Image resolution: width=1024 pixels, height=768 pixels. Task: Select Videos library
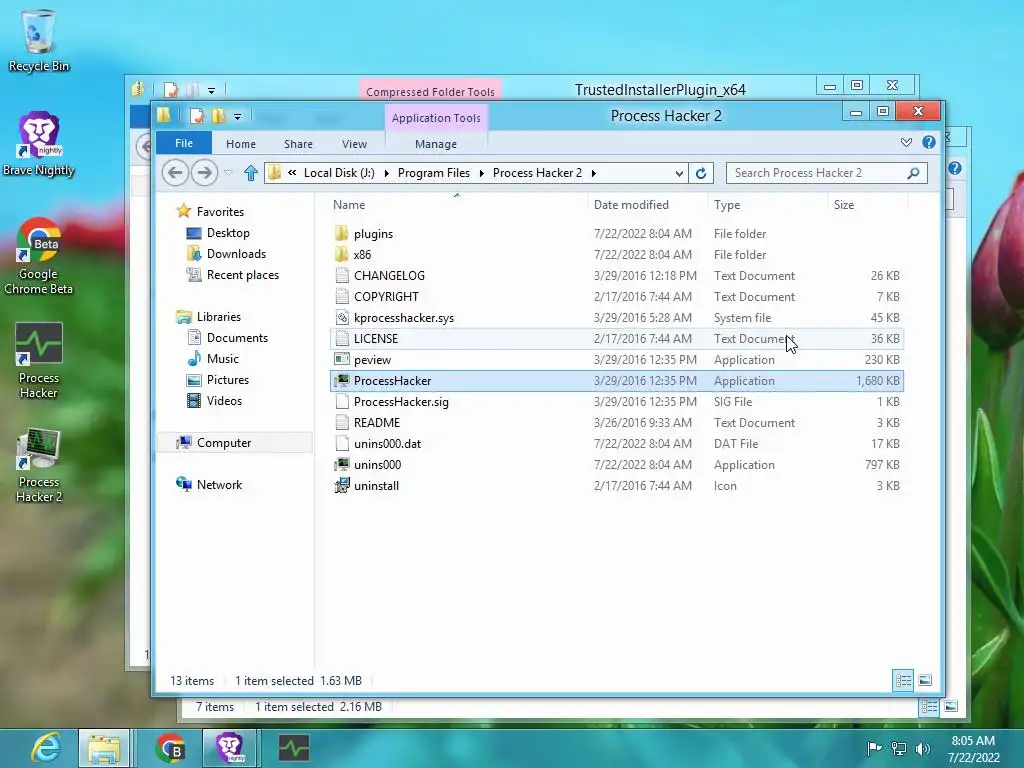tap(224, 400)
